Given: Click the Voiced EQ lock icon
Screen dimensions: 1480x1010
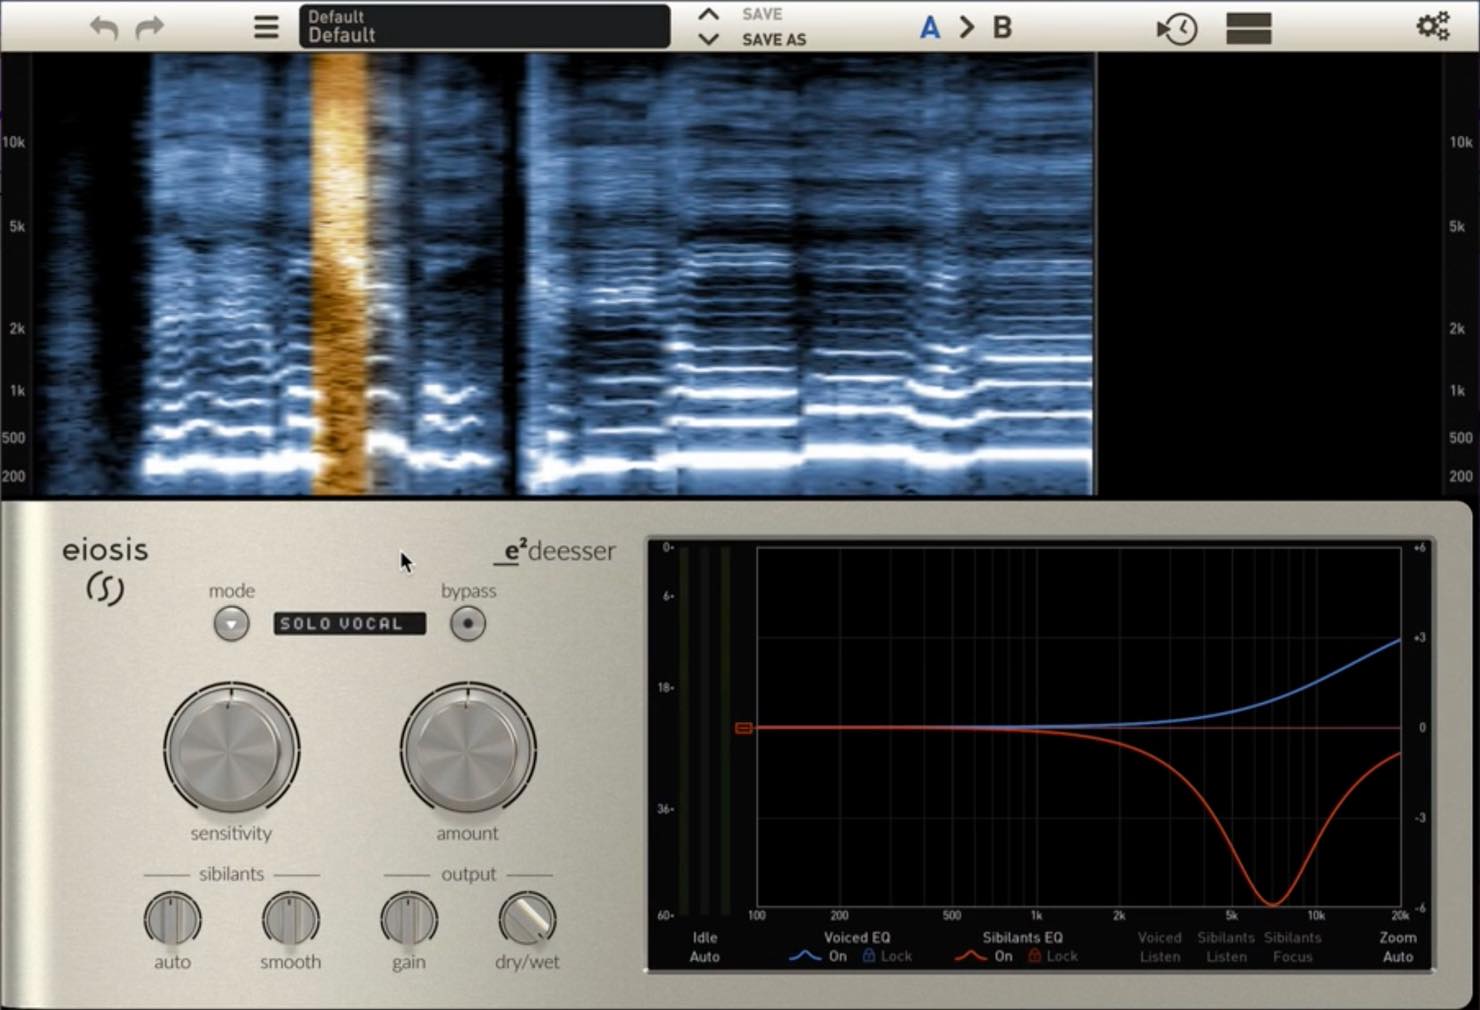Looking at the screenshot, I should point(869,956).
